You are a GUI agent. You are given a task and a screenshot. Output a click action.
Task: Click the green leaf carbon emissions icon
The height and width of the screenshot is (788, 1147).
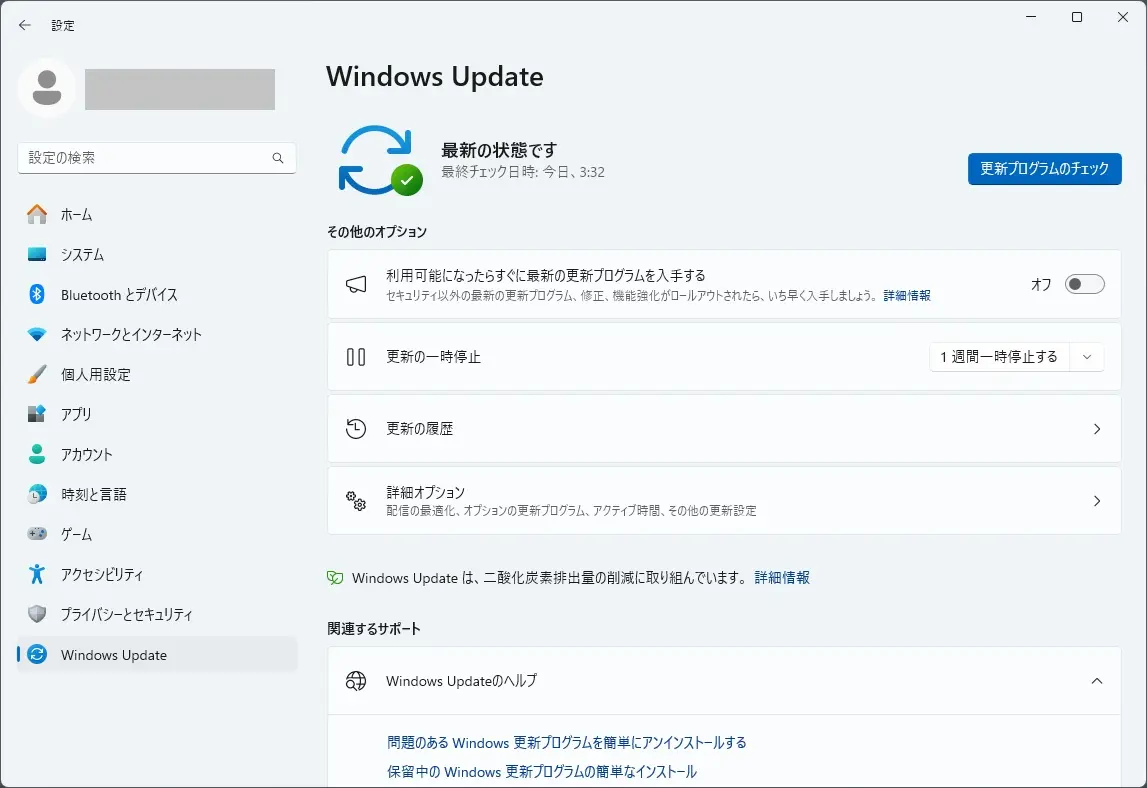pos(335,578)
